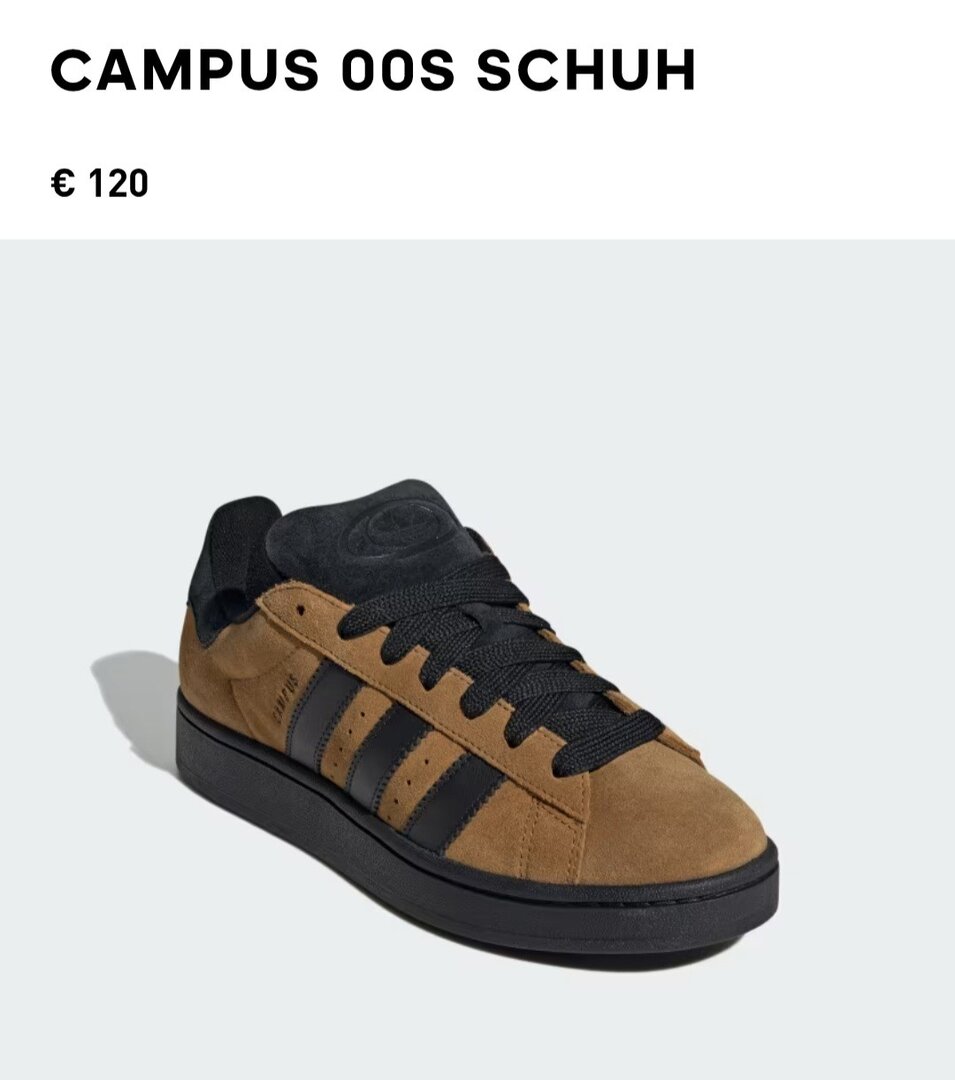Click the word SCHUH in the heading

tap(587, 70)
